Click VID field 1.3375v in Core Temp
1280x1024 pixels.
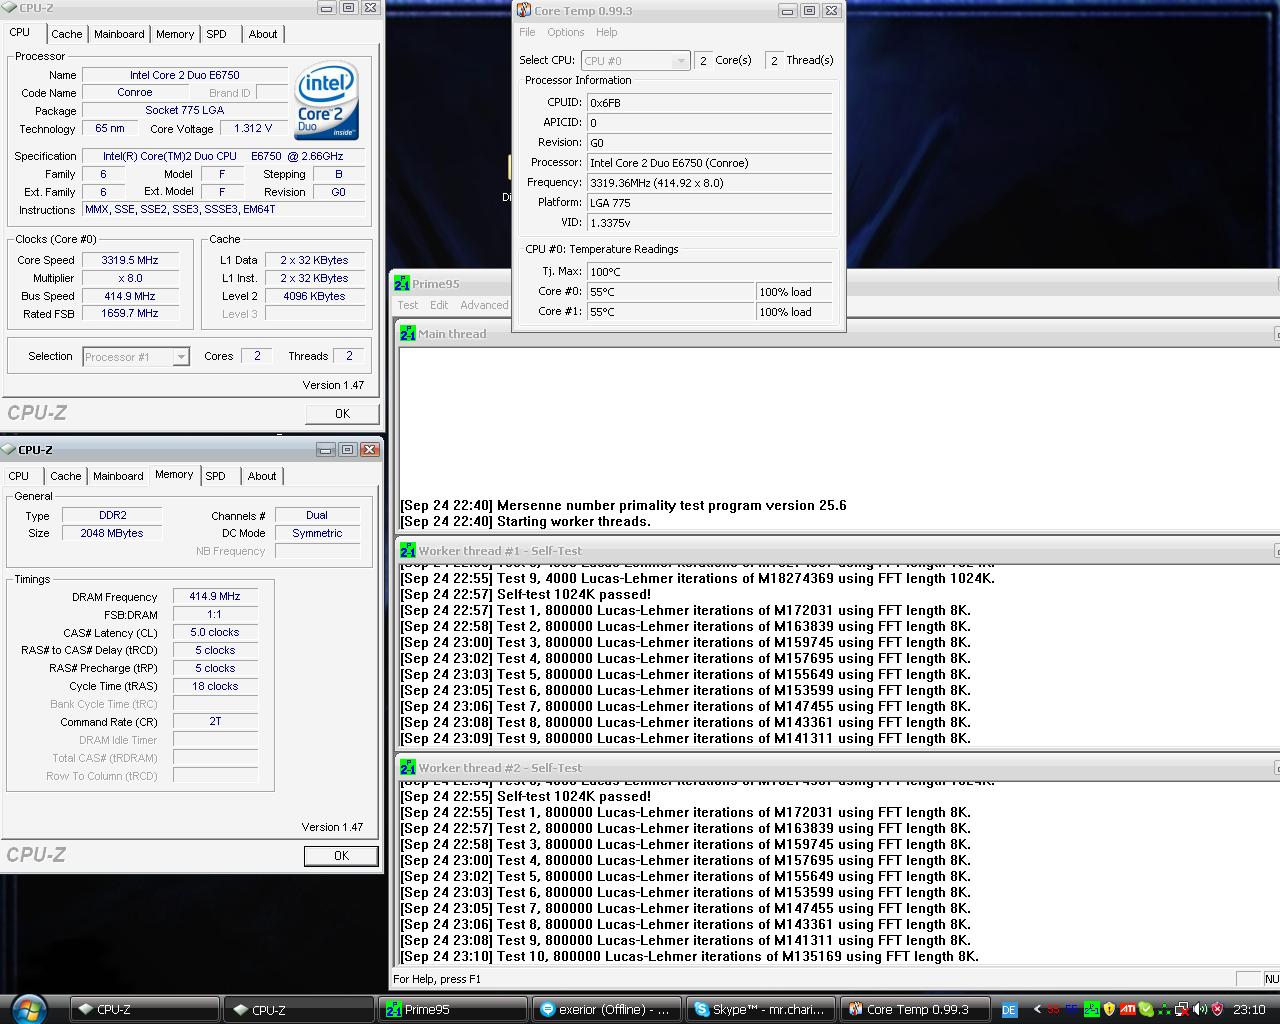[709, 223]
